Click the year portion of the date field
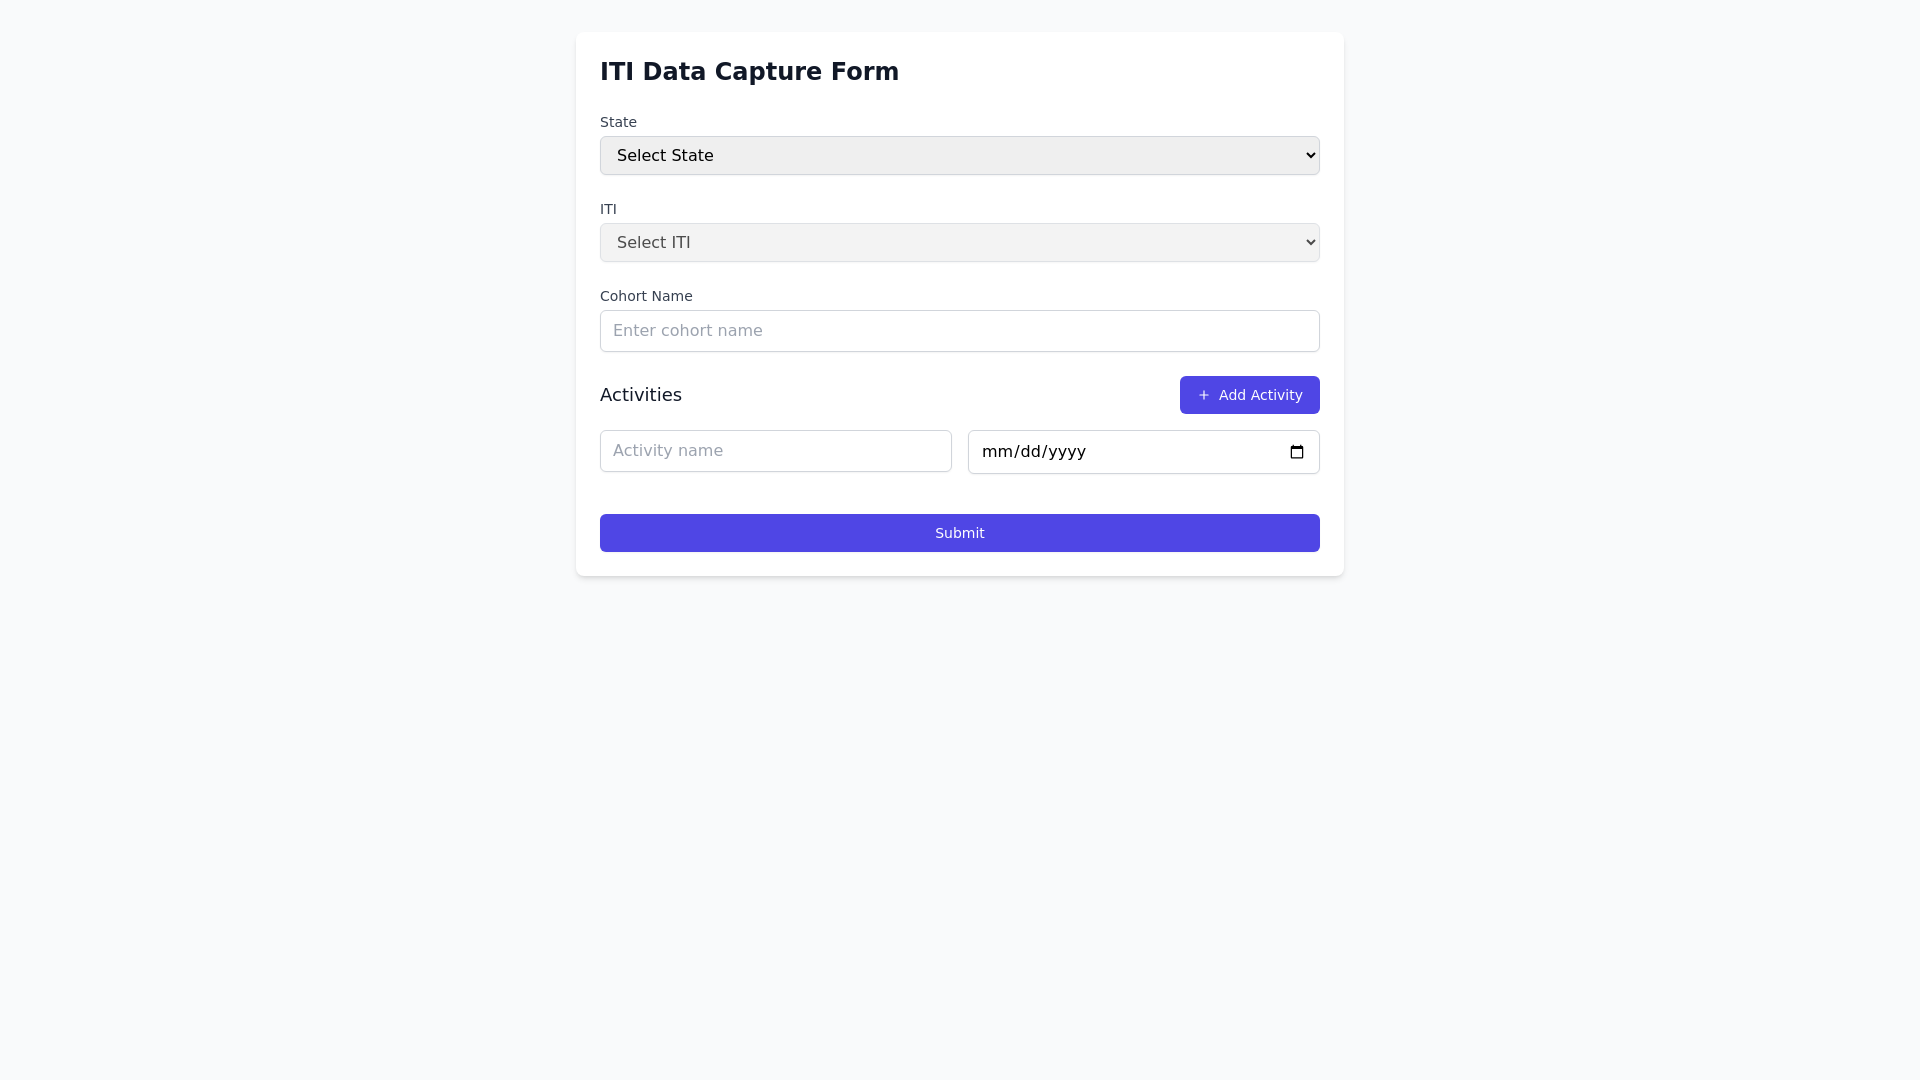Image resolution: width=1920 pixels, height=1080 pixels. 1067,452
